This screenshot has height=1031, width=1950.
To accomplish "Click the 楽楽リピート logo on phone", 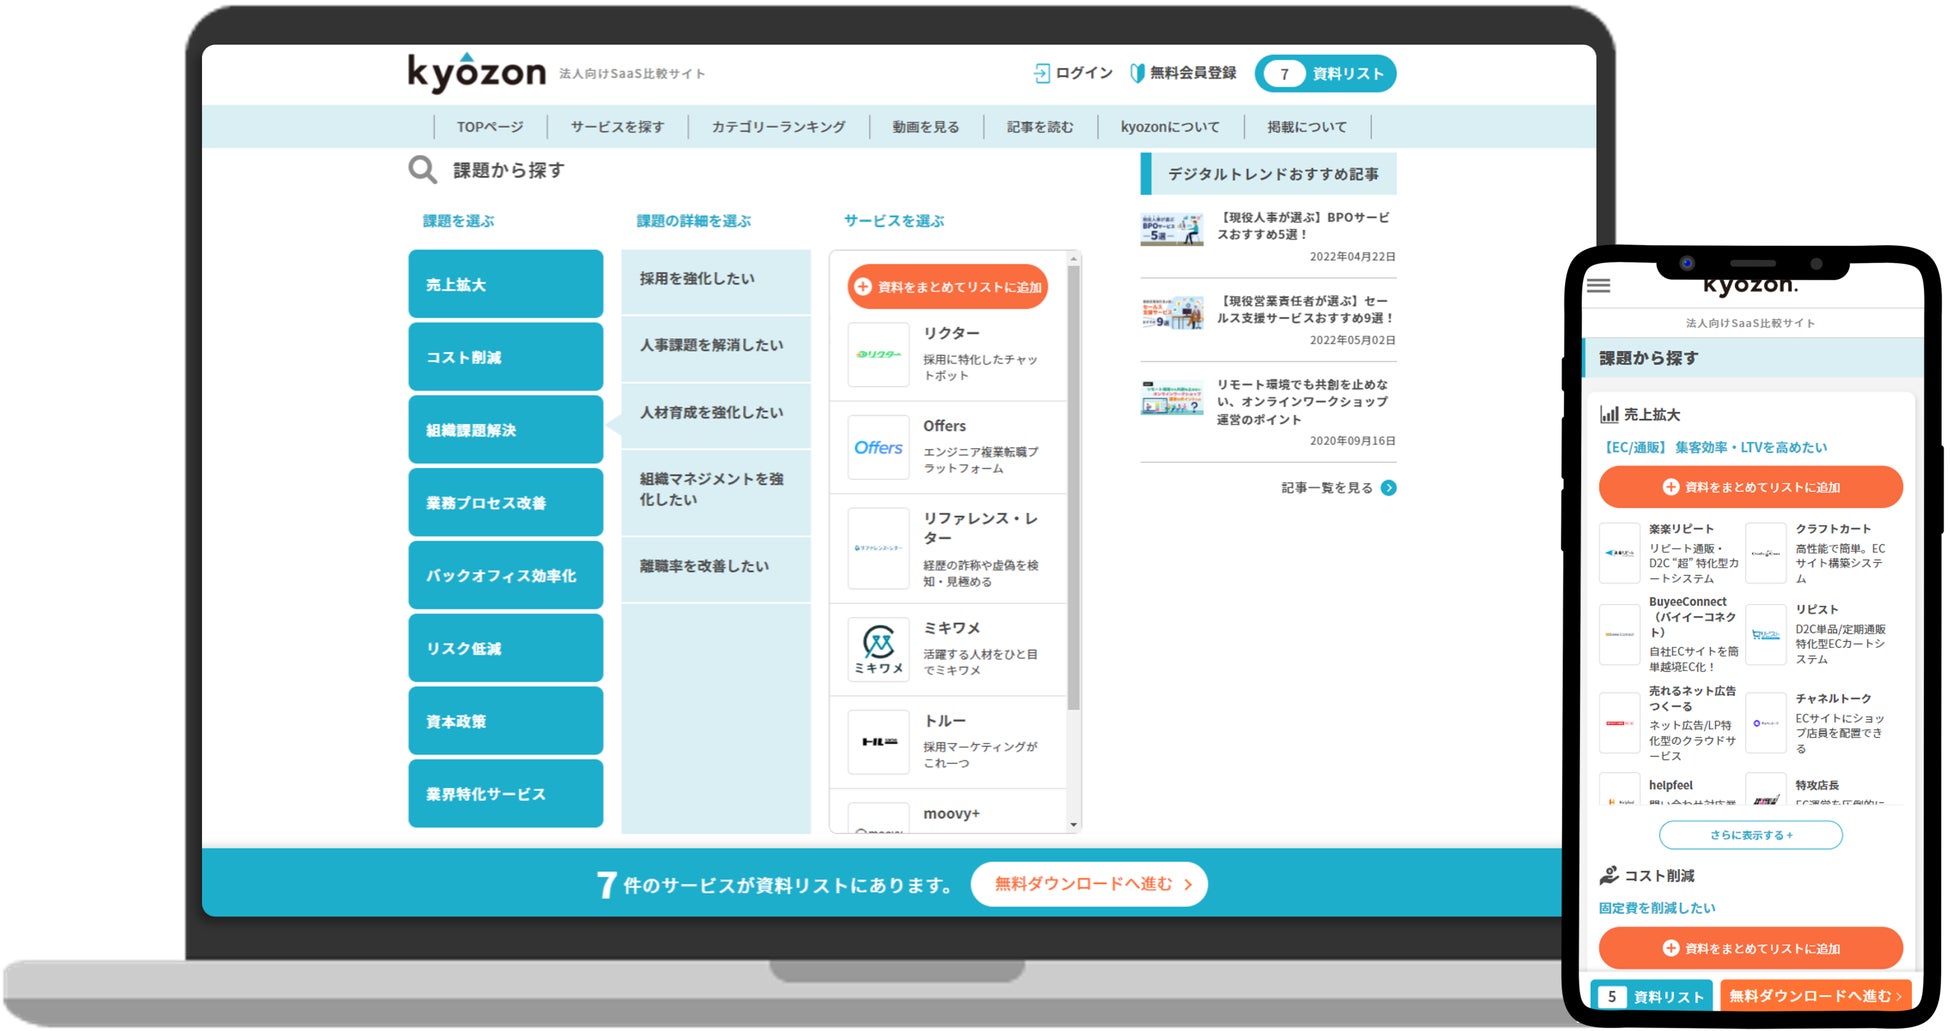I will [x=1619, y=553].
